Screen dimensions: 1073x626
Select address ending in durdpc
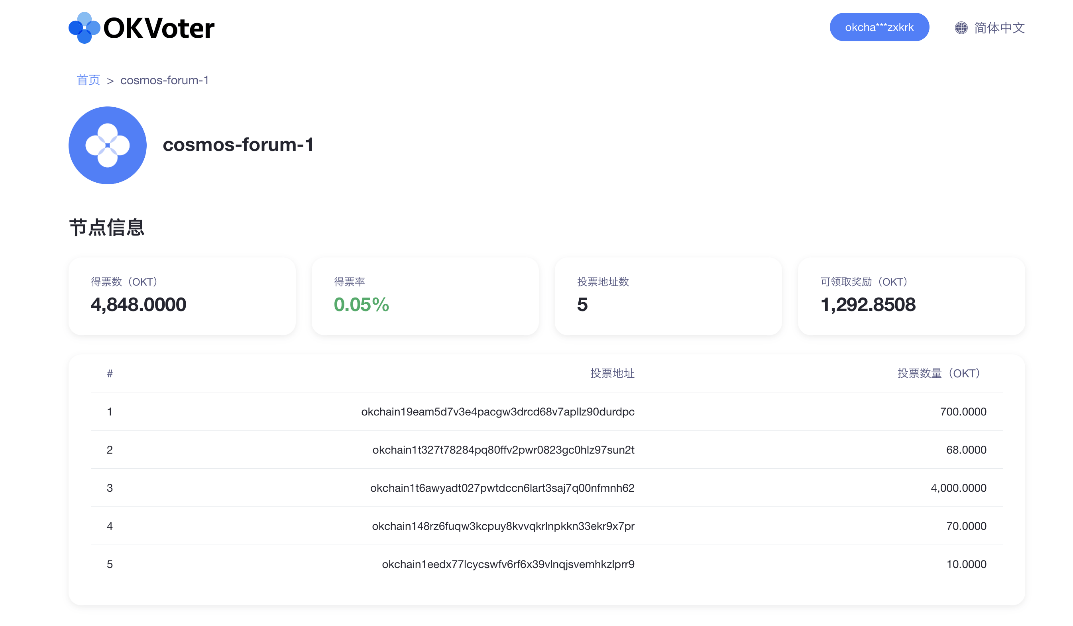[x=497, y=412]
